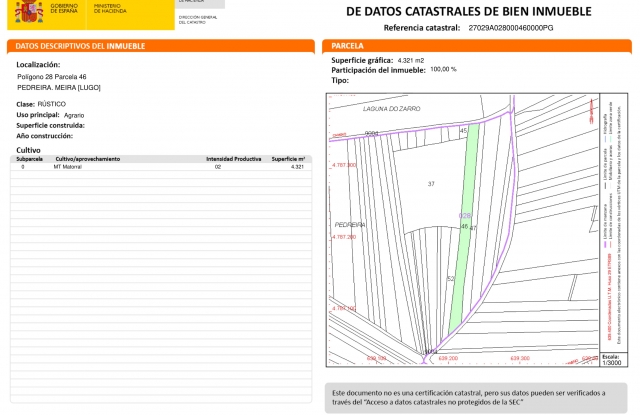
Task: Click the 'GOBIERNO DE ESPAÑA' header text
Action: (x=64, y=9)
